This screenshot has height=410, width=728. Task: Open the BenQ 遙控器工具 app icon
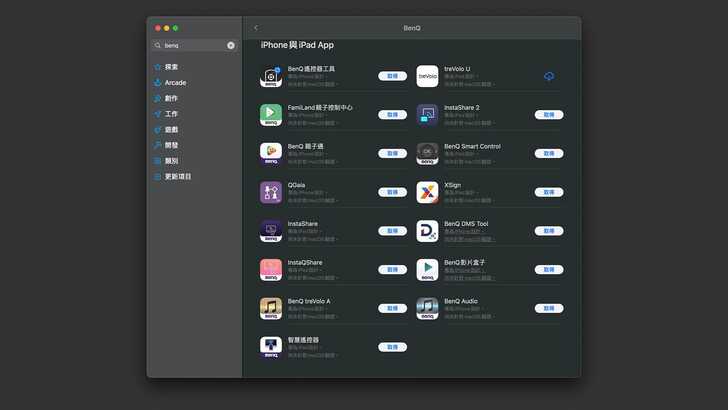[x=271, y=76]
